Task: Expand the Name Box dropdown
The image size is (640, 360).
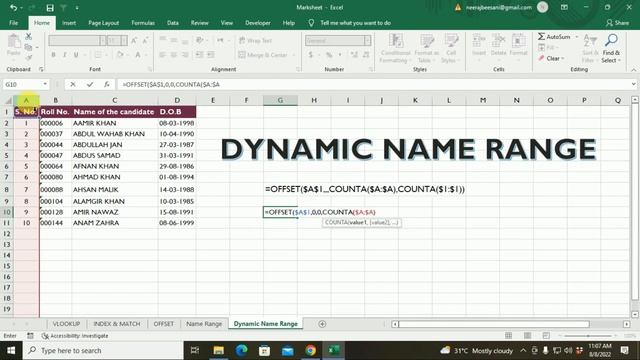Action: 45,84
